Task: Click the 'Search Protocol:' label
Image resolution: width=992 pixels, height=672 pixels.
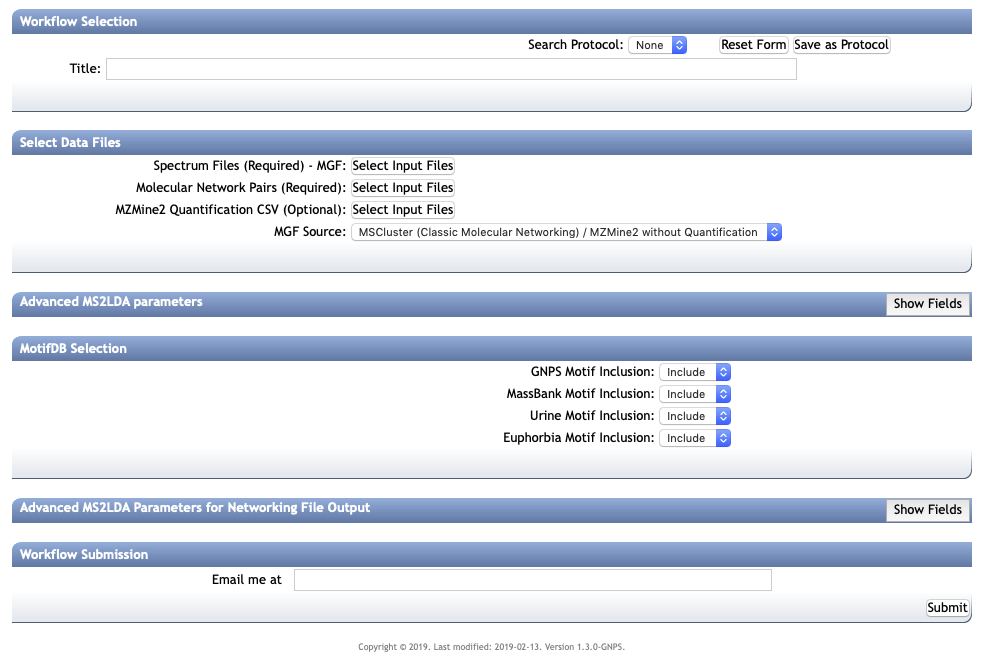Action: (x=576, y=45)
